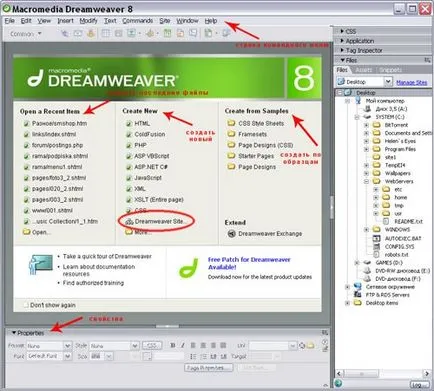Image resolution: width=434 pixels, height=391 pixels.
Task: Click the Browse for File folder icon
Action: point(310,346)
